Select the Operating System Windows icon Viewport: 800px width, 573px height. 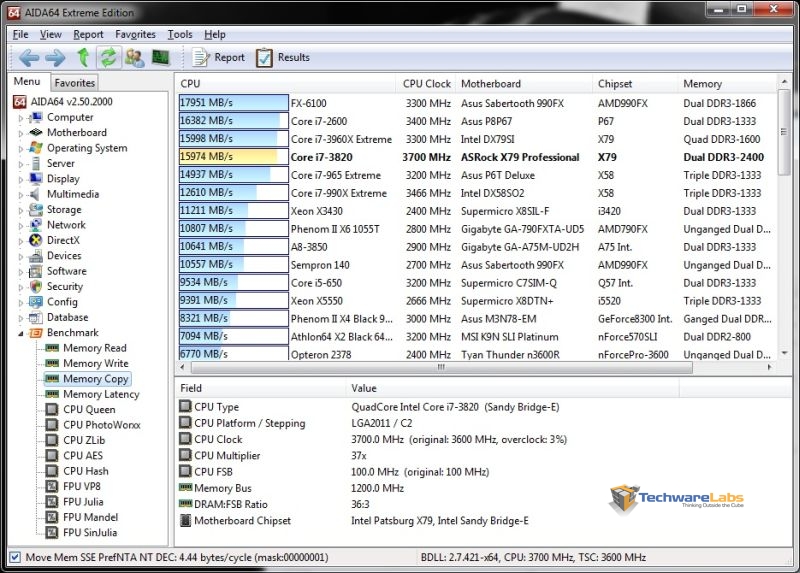tap(36, 148)
